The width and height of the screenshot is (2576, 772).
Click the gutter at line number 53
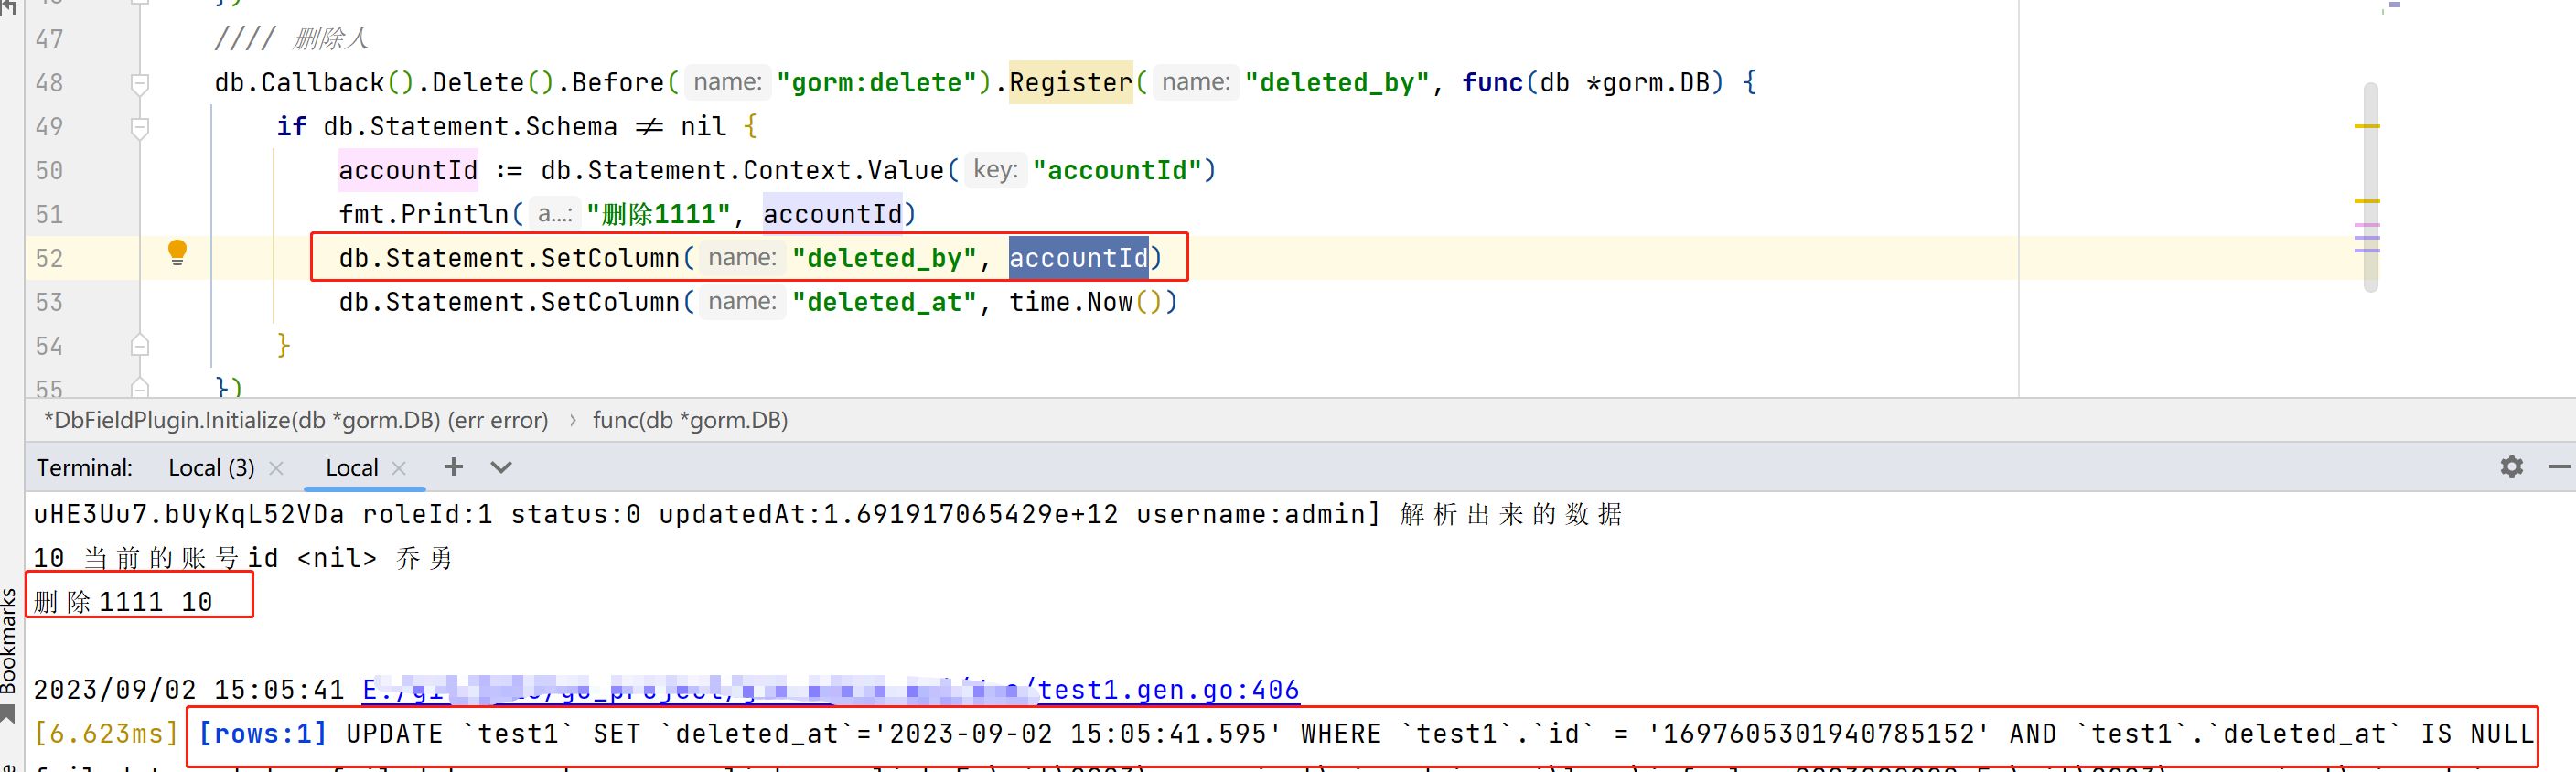click(x=49, y=302)
